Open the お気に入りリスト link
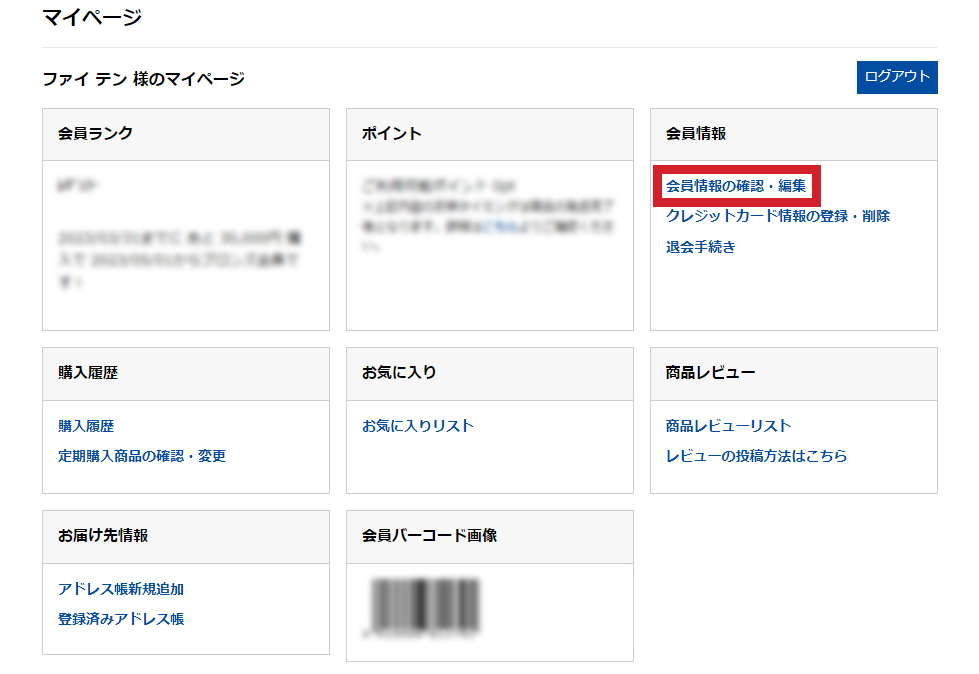Viewport: 979px width, 674px height. pyautogui.click(x=418, y=426)
